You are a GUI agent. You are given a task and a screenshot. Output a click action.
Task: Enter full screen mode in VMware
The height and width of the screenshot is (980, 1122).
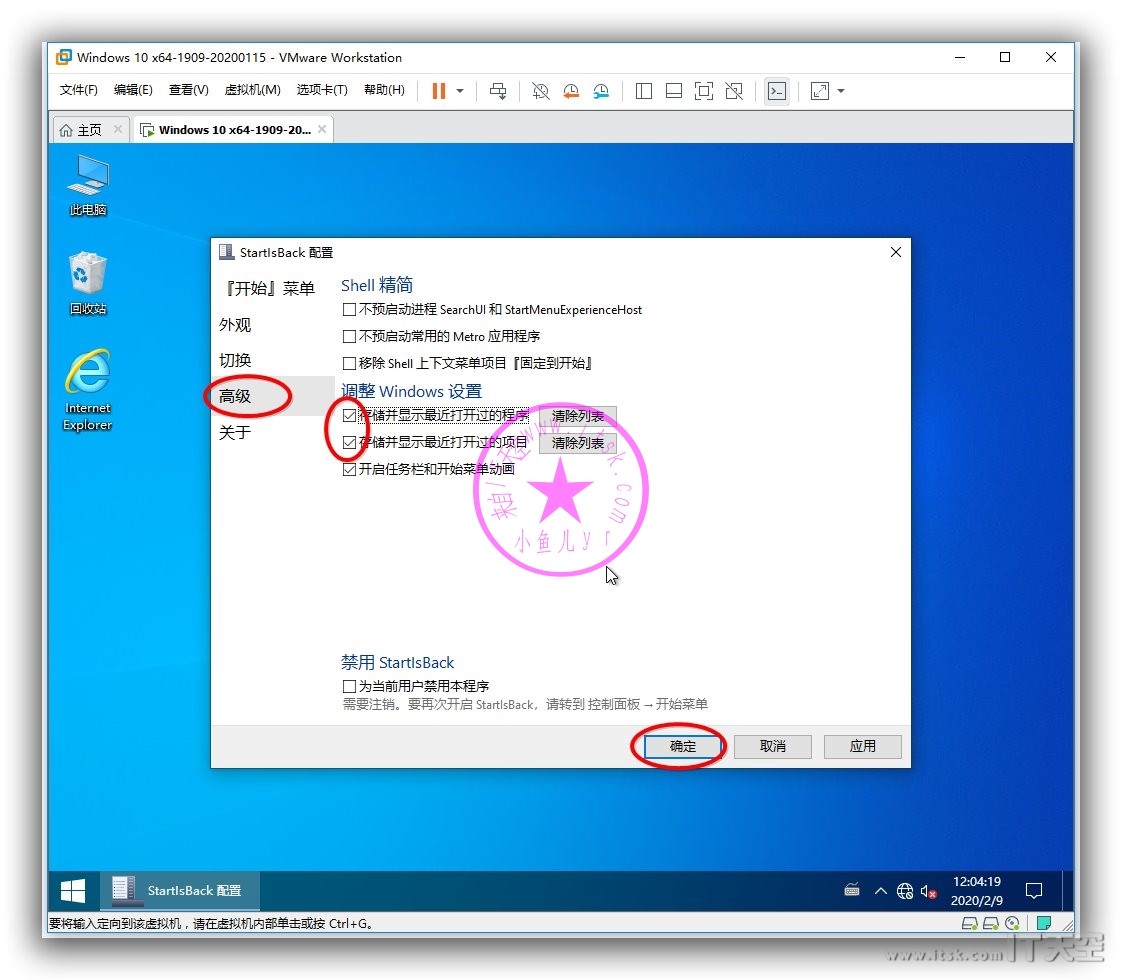(x=703, y=91)
